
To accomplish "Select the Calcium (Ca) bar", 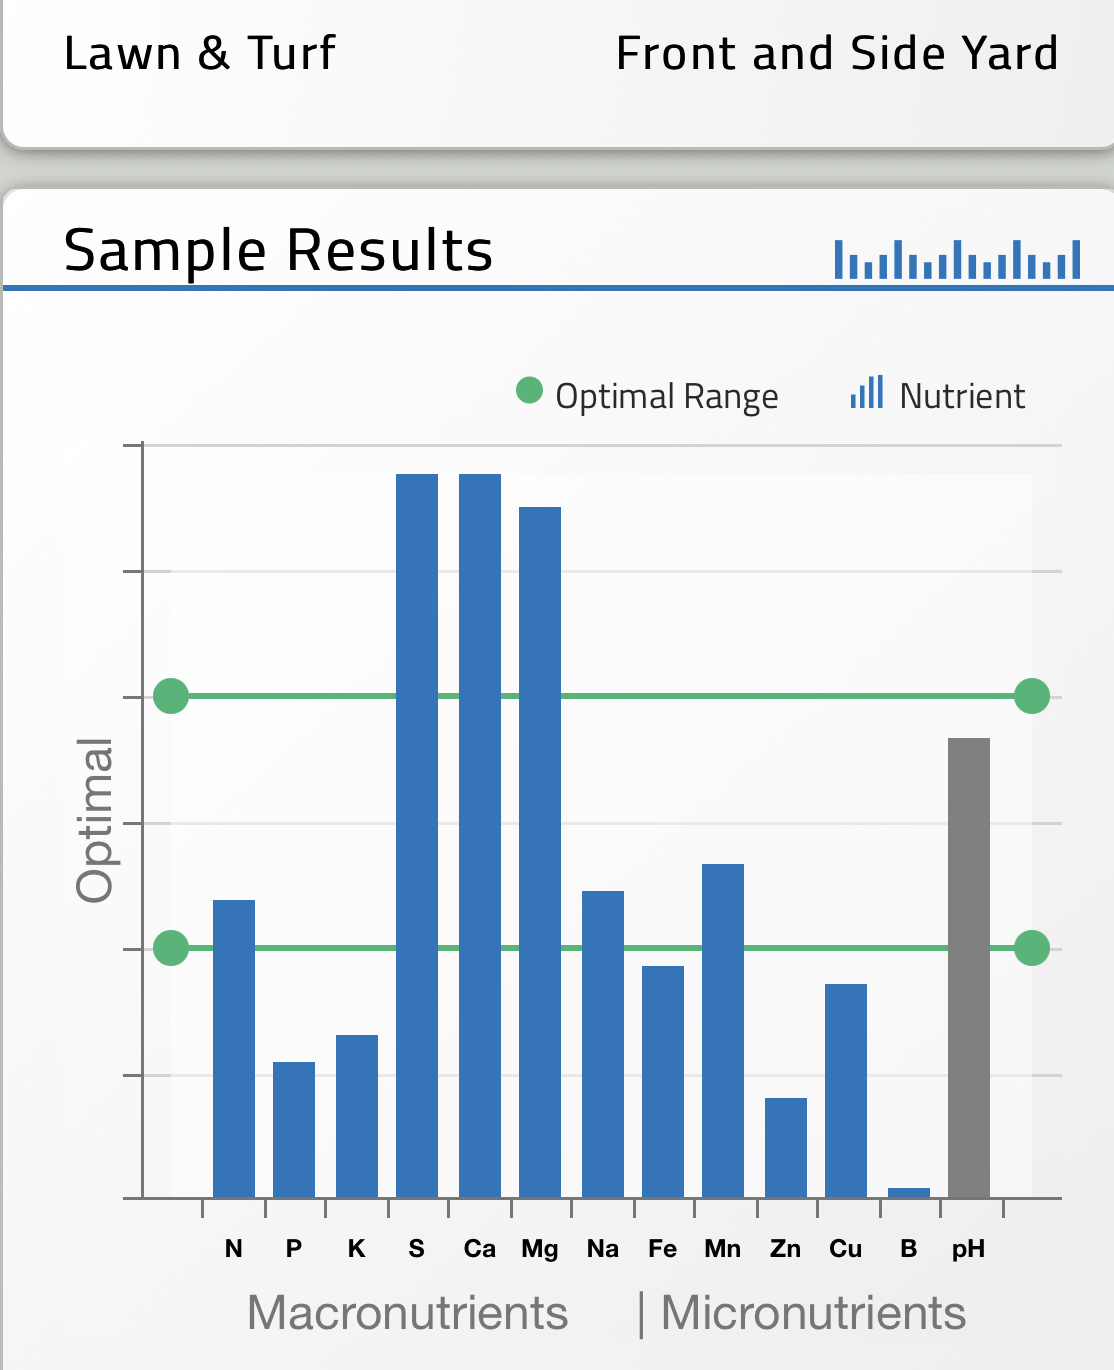I will click(480, 836).
